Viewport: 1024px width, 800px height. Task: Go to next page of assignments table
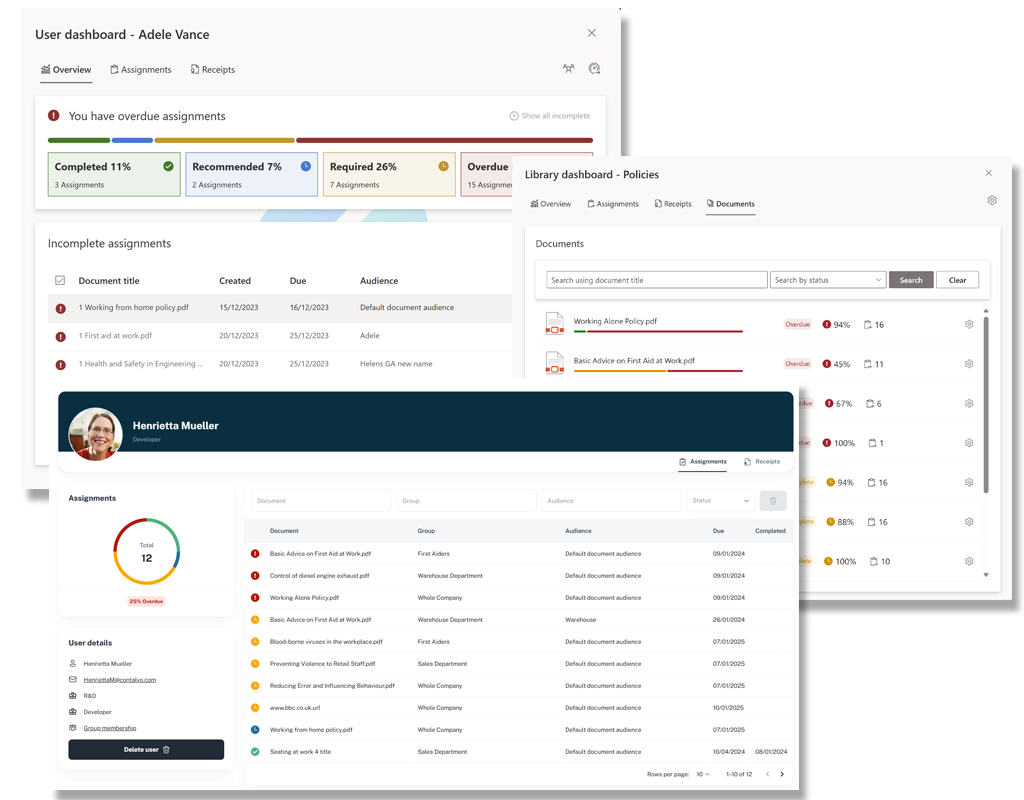[x=782, y=774]
